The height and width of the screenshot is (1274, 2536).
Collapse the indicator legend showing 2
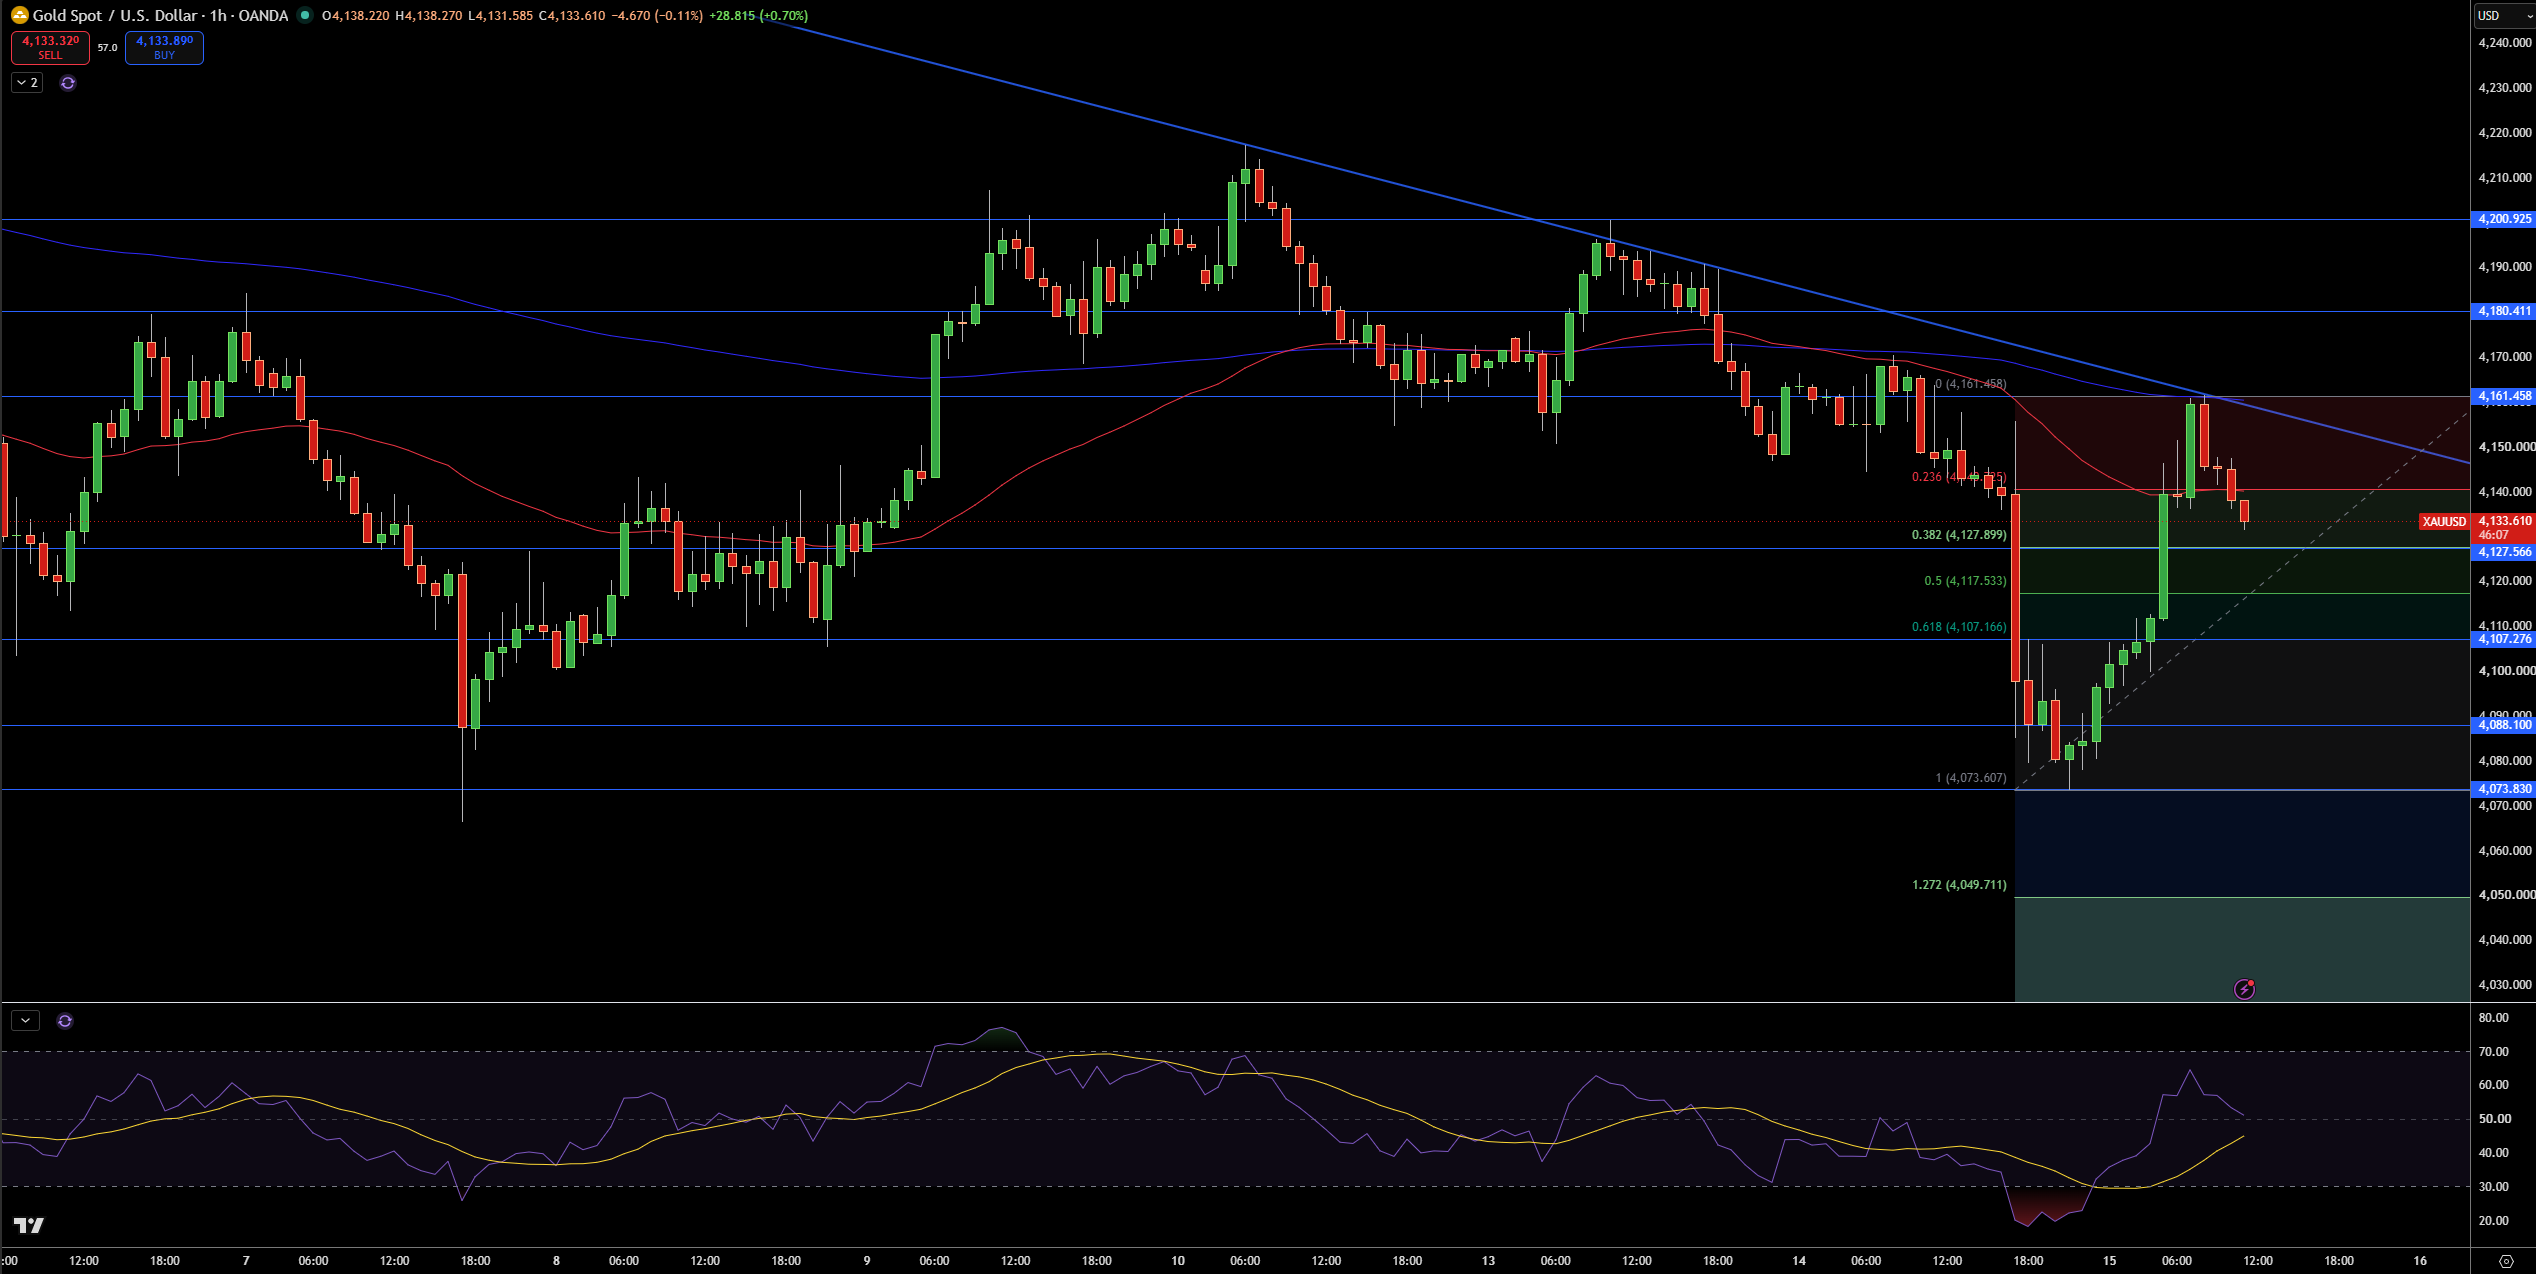(27, 83)
